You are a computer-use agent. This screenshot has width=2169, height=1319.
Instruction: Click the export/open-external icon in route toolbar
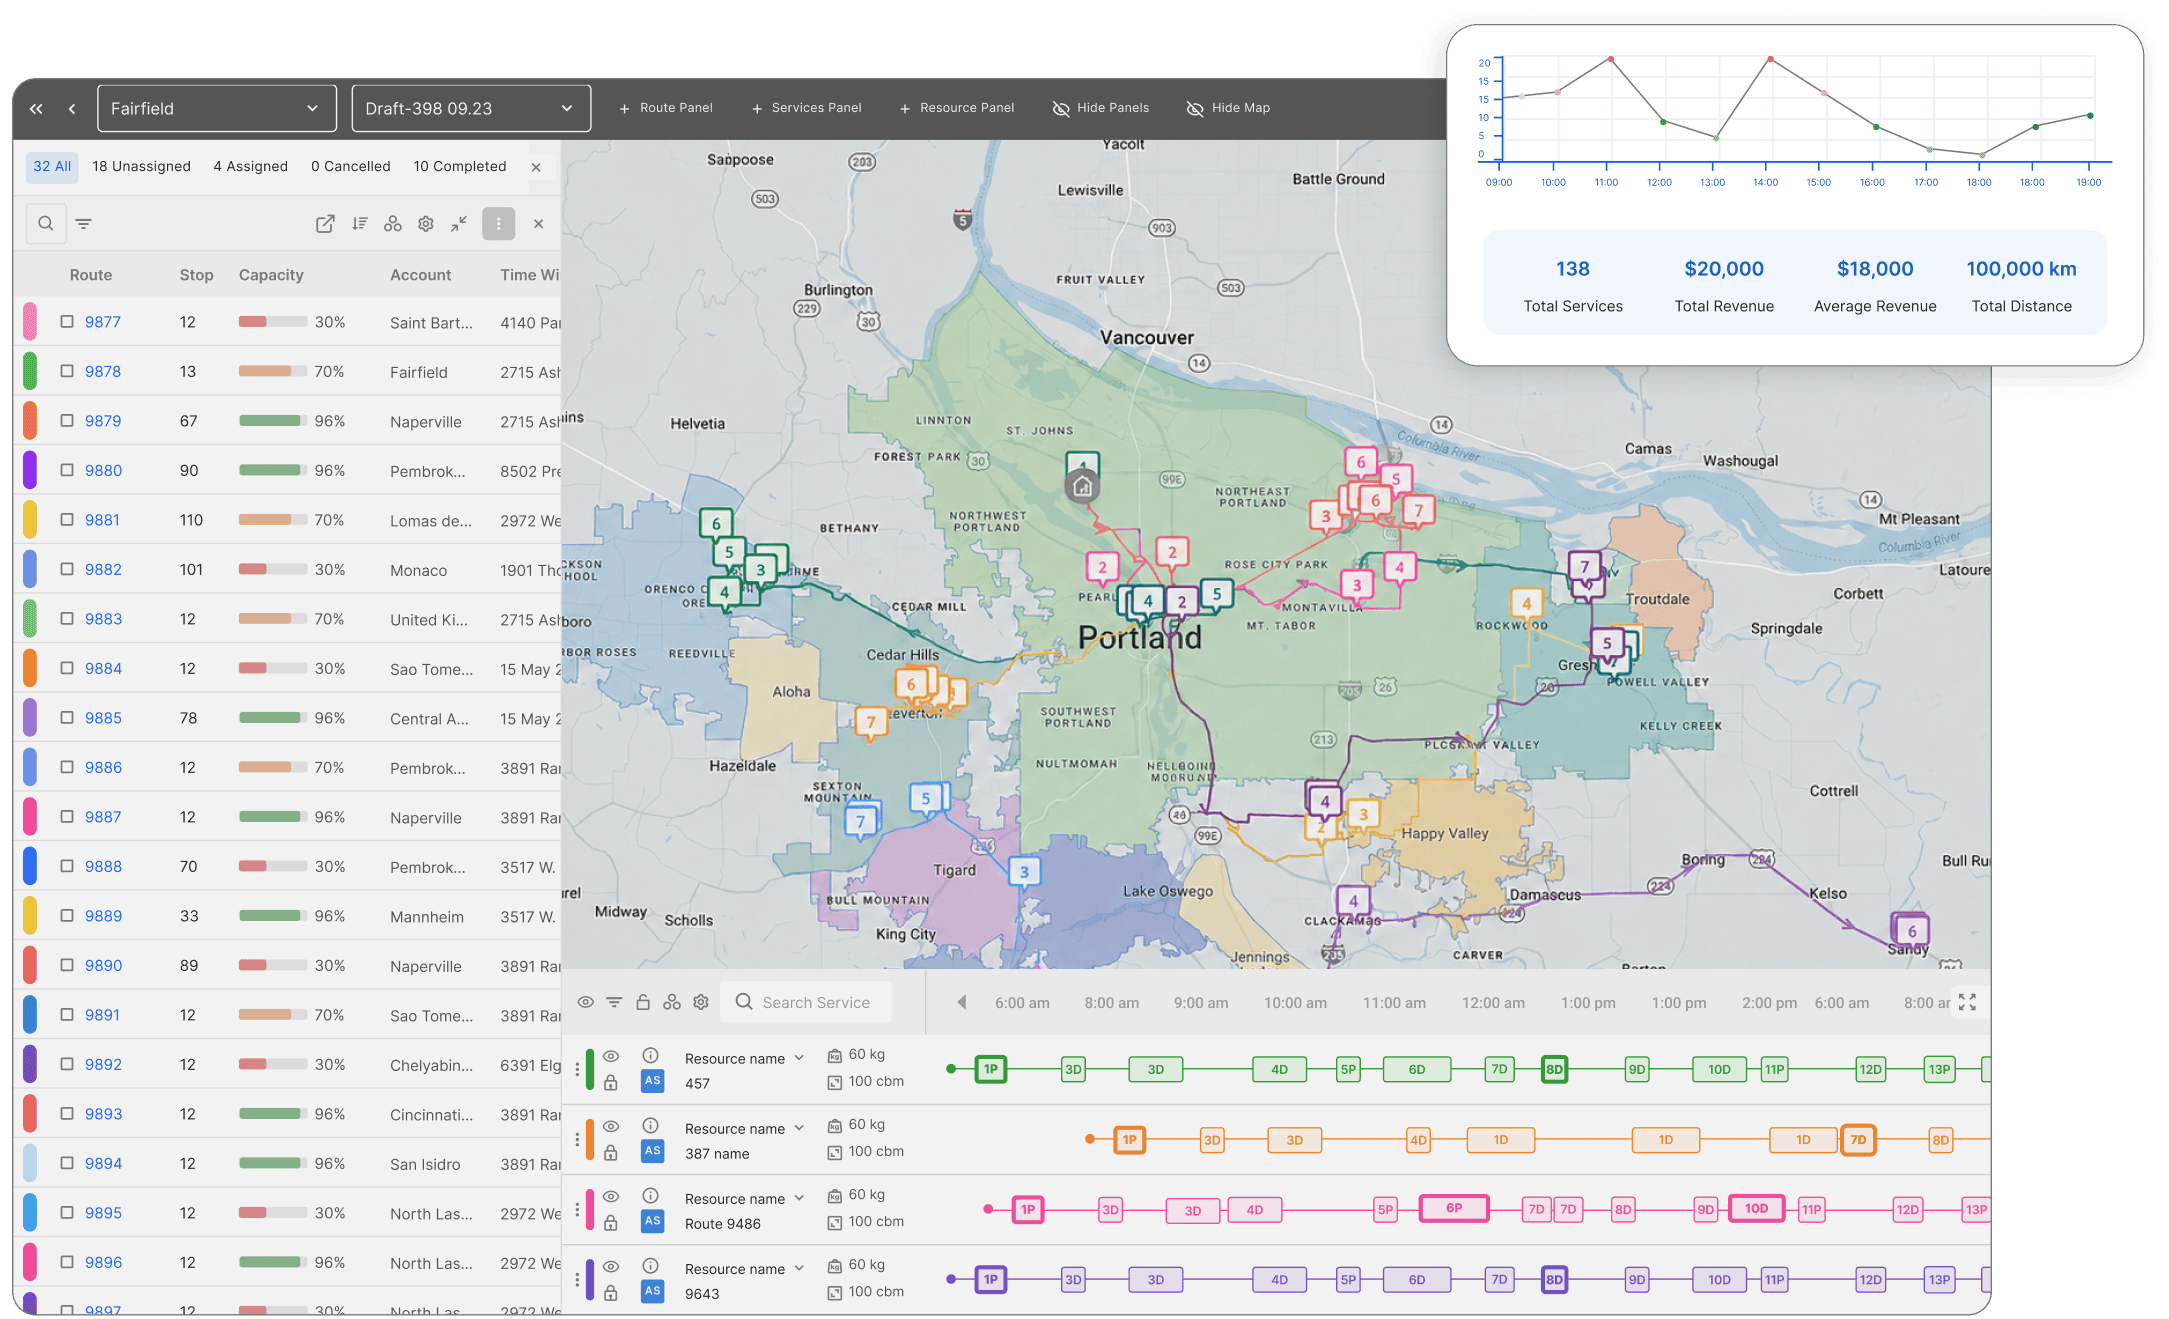pos(325,224)
